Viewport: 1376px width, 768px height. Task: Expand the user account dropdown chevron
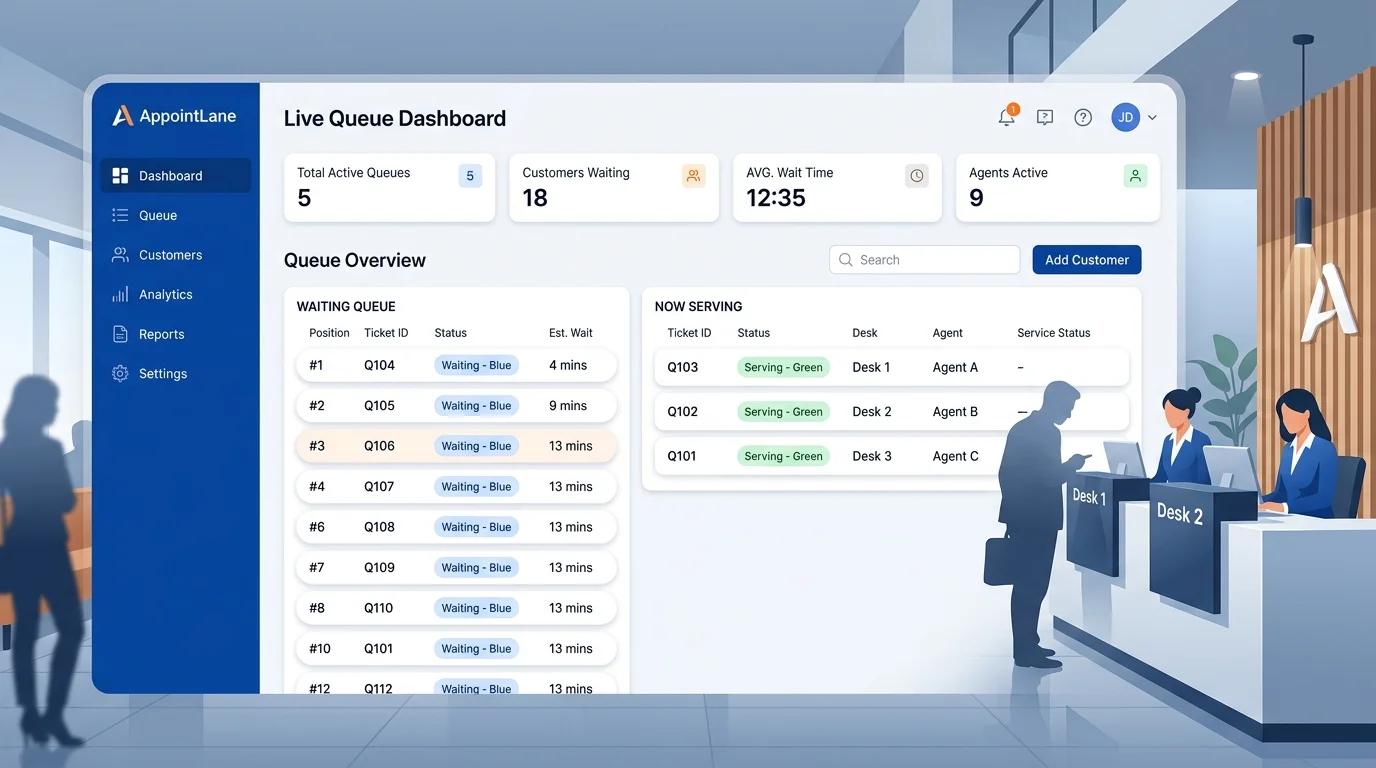pos(1152,118)
